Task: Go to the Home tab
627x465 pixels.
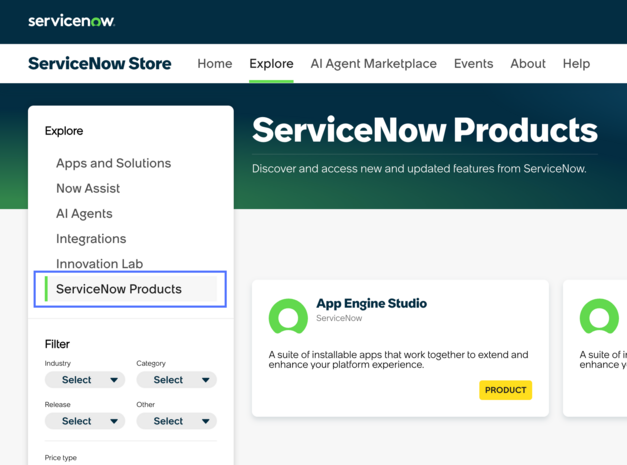Action: coord(215,64)
